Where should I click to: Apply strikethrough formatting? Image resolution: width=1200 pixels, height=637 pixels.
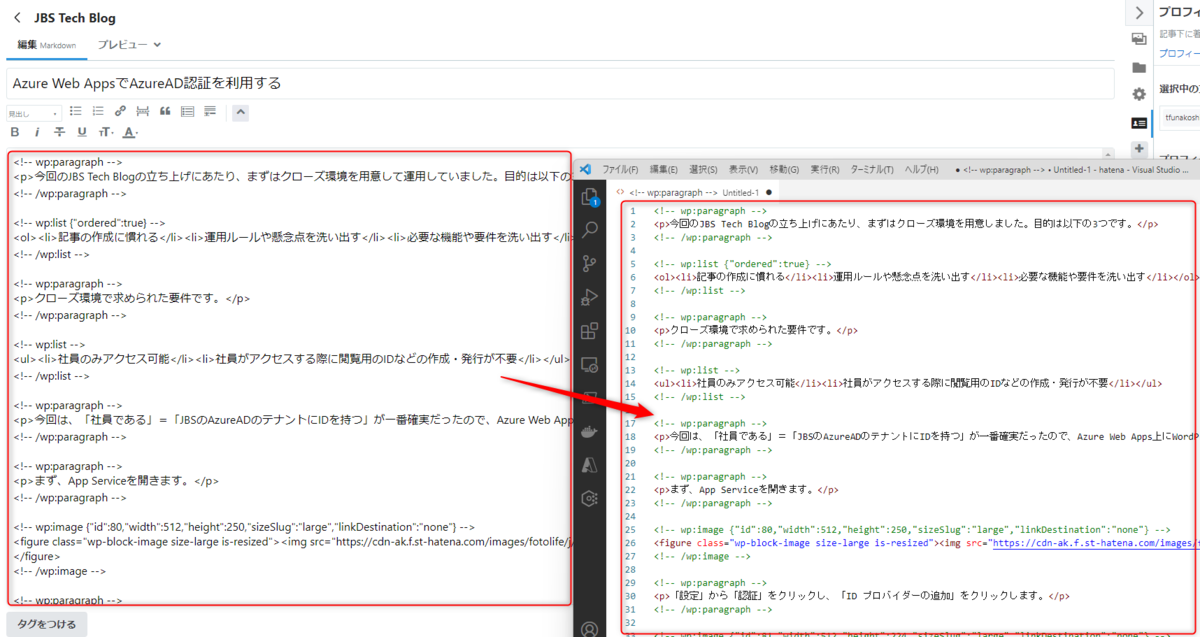[60, 132]
